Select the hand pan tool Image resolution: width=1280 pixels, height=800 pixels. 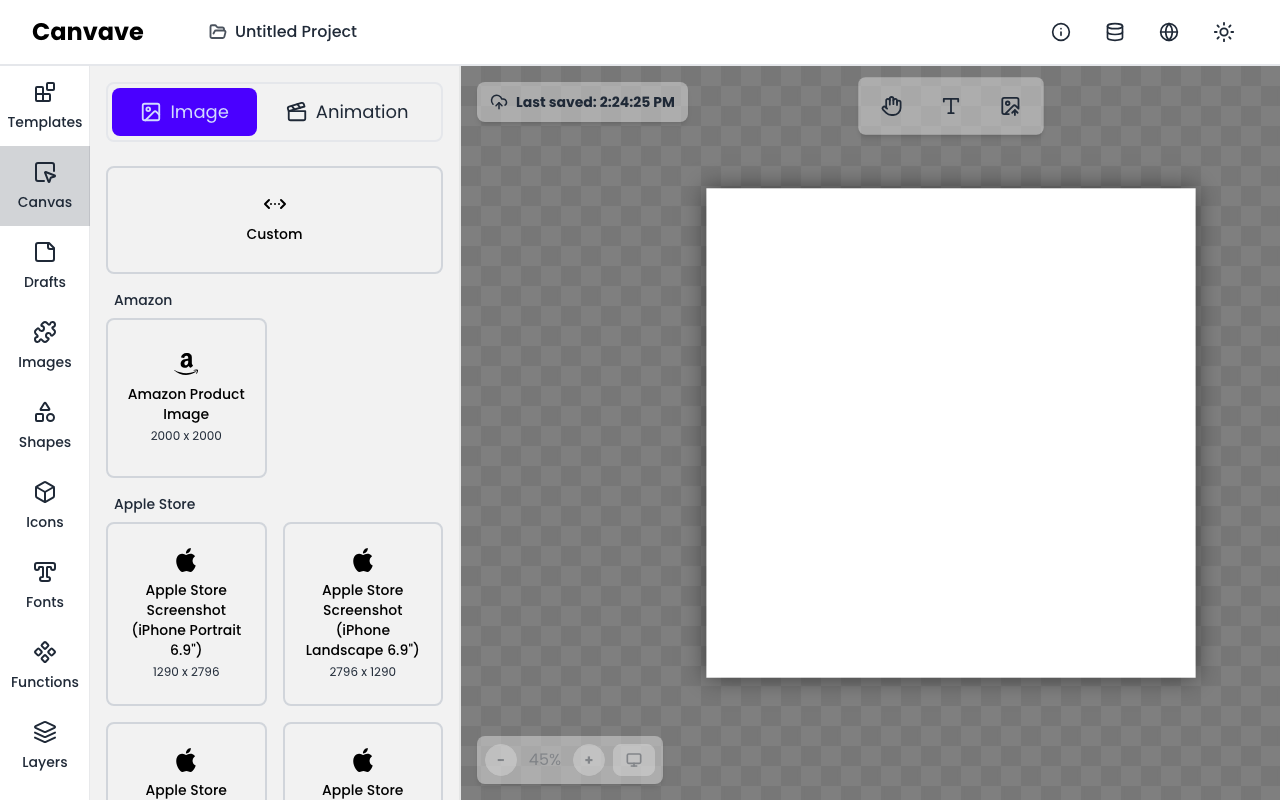[892, 106]
